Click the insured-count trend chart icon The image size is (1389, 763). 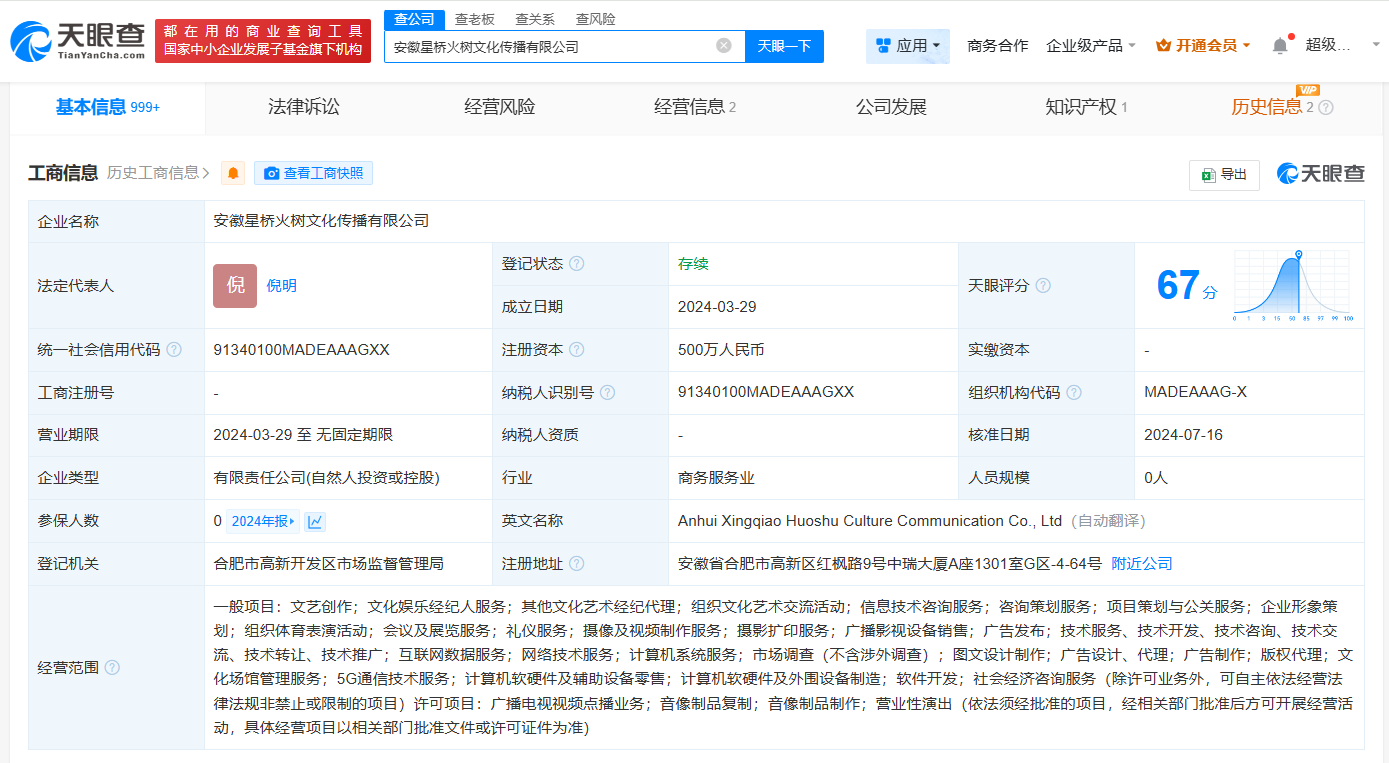pos(315,521)
